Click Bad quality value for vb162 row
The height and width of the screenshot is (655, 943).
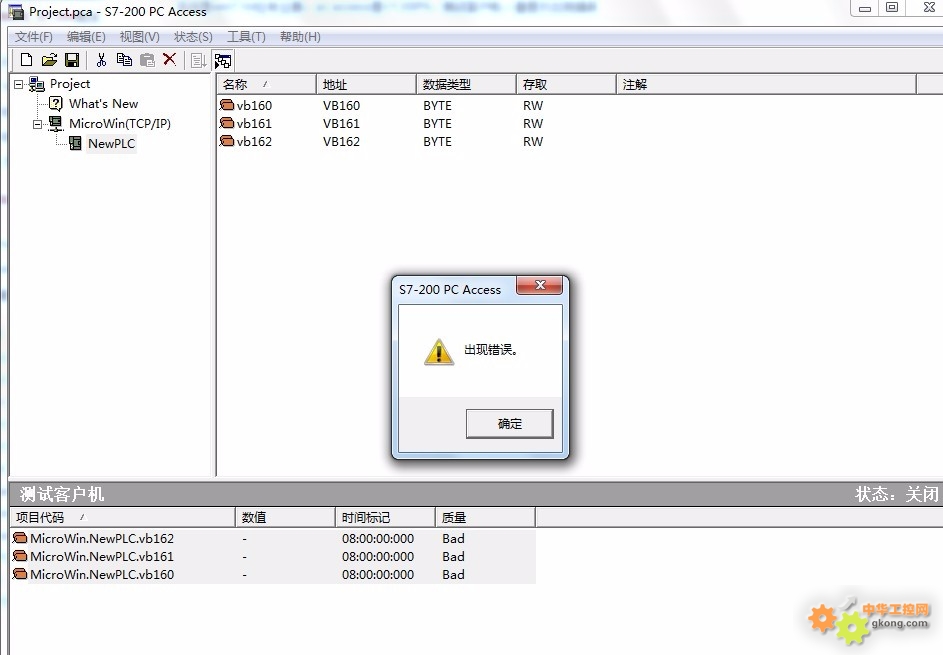(453, 538)
